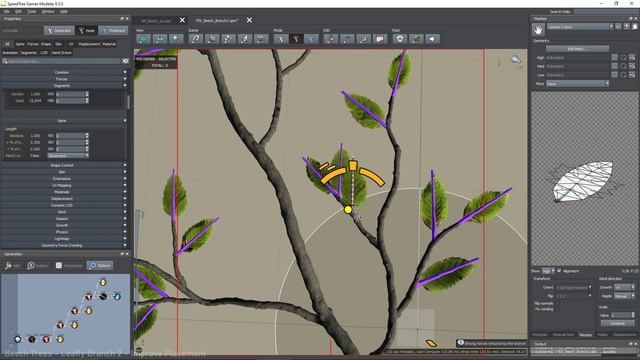Select the blue root node in Generation graph
Viewport: 640px width, 360px height.
[18, 339]
